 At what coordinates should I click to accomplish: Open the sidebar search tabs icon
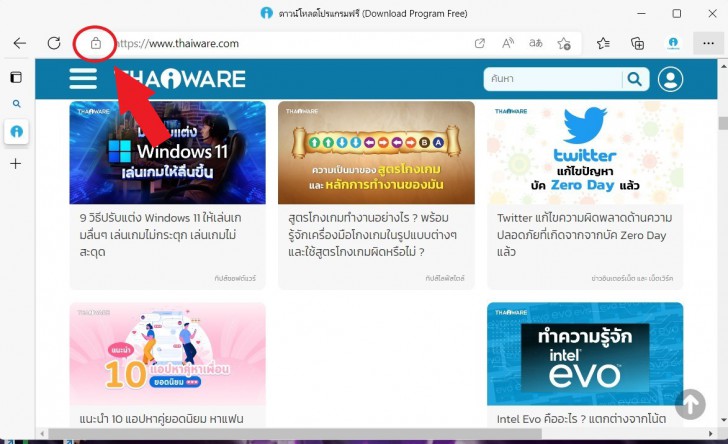pyautogui.click(x=16, y=104)
